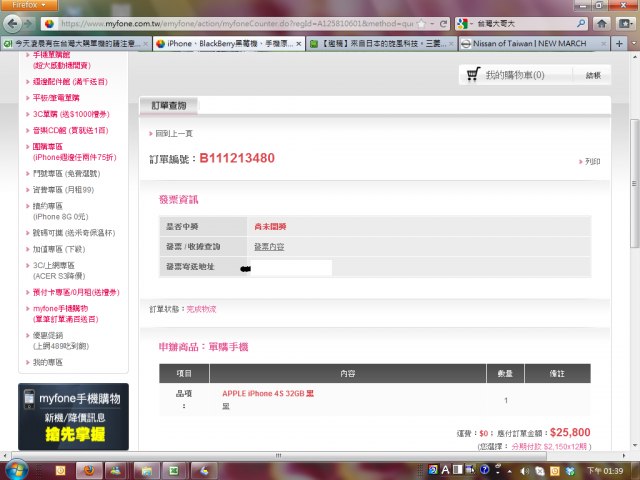Expand the address bar history dropdown arrow

(432, 24)
